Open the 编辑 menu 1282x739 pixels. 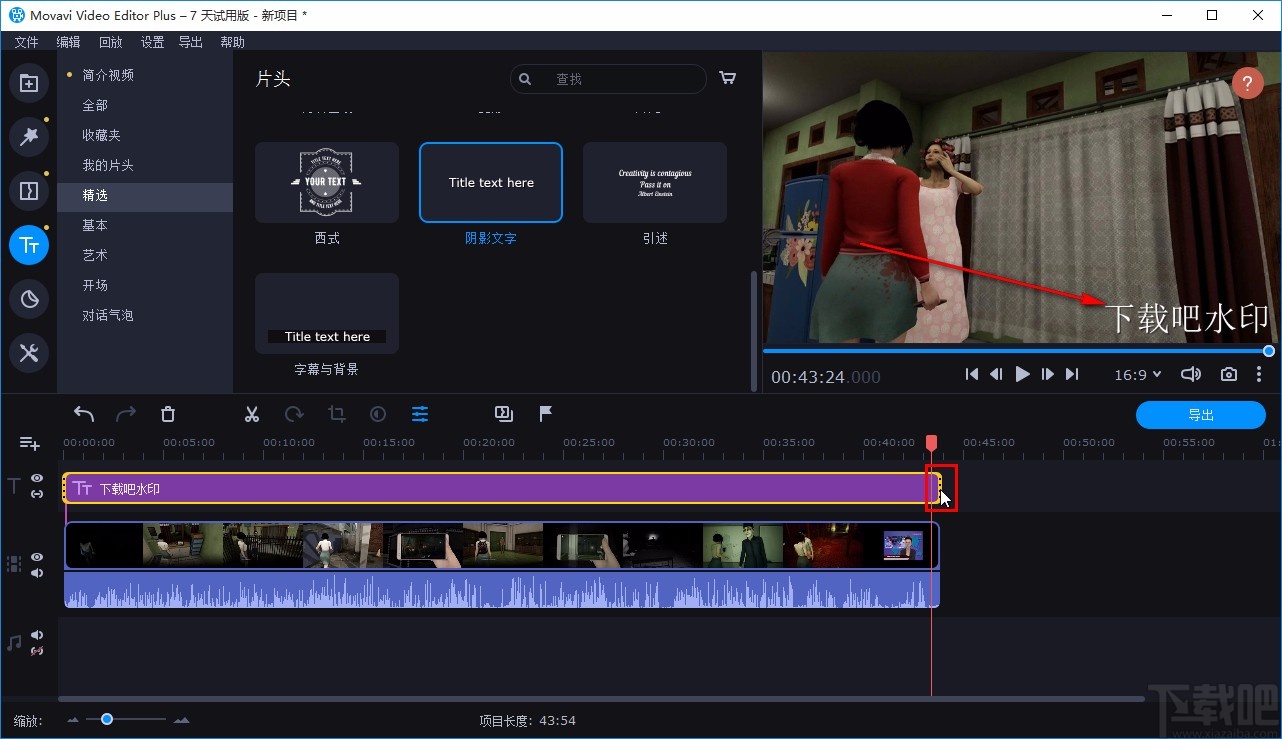(68, 42)
